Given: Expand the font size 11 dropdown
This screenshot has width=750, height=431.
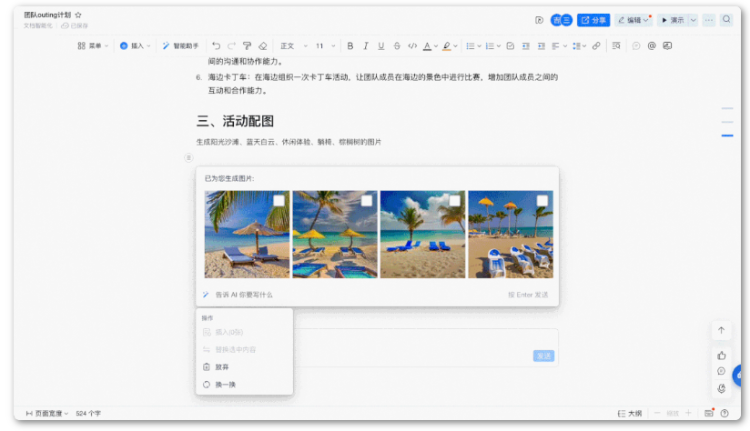Looking at the screenshot, I should [324, 46].
